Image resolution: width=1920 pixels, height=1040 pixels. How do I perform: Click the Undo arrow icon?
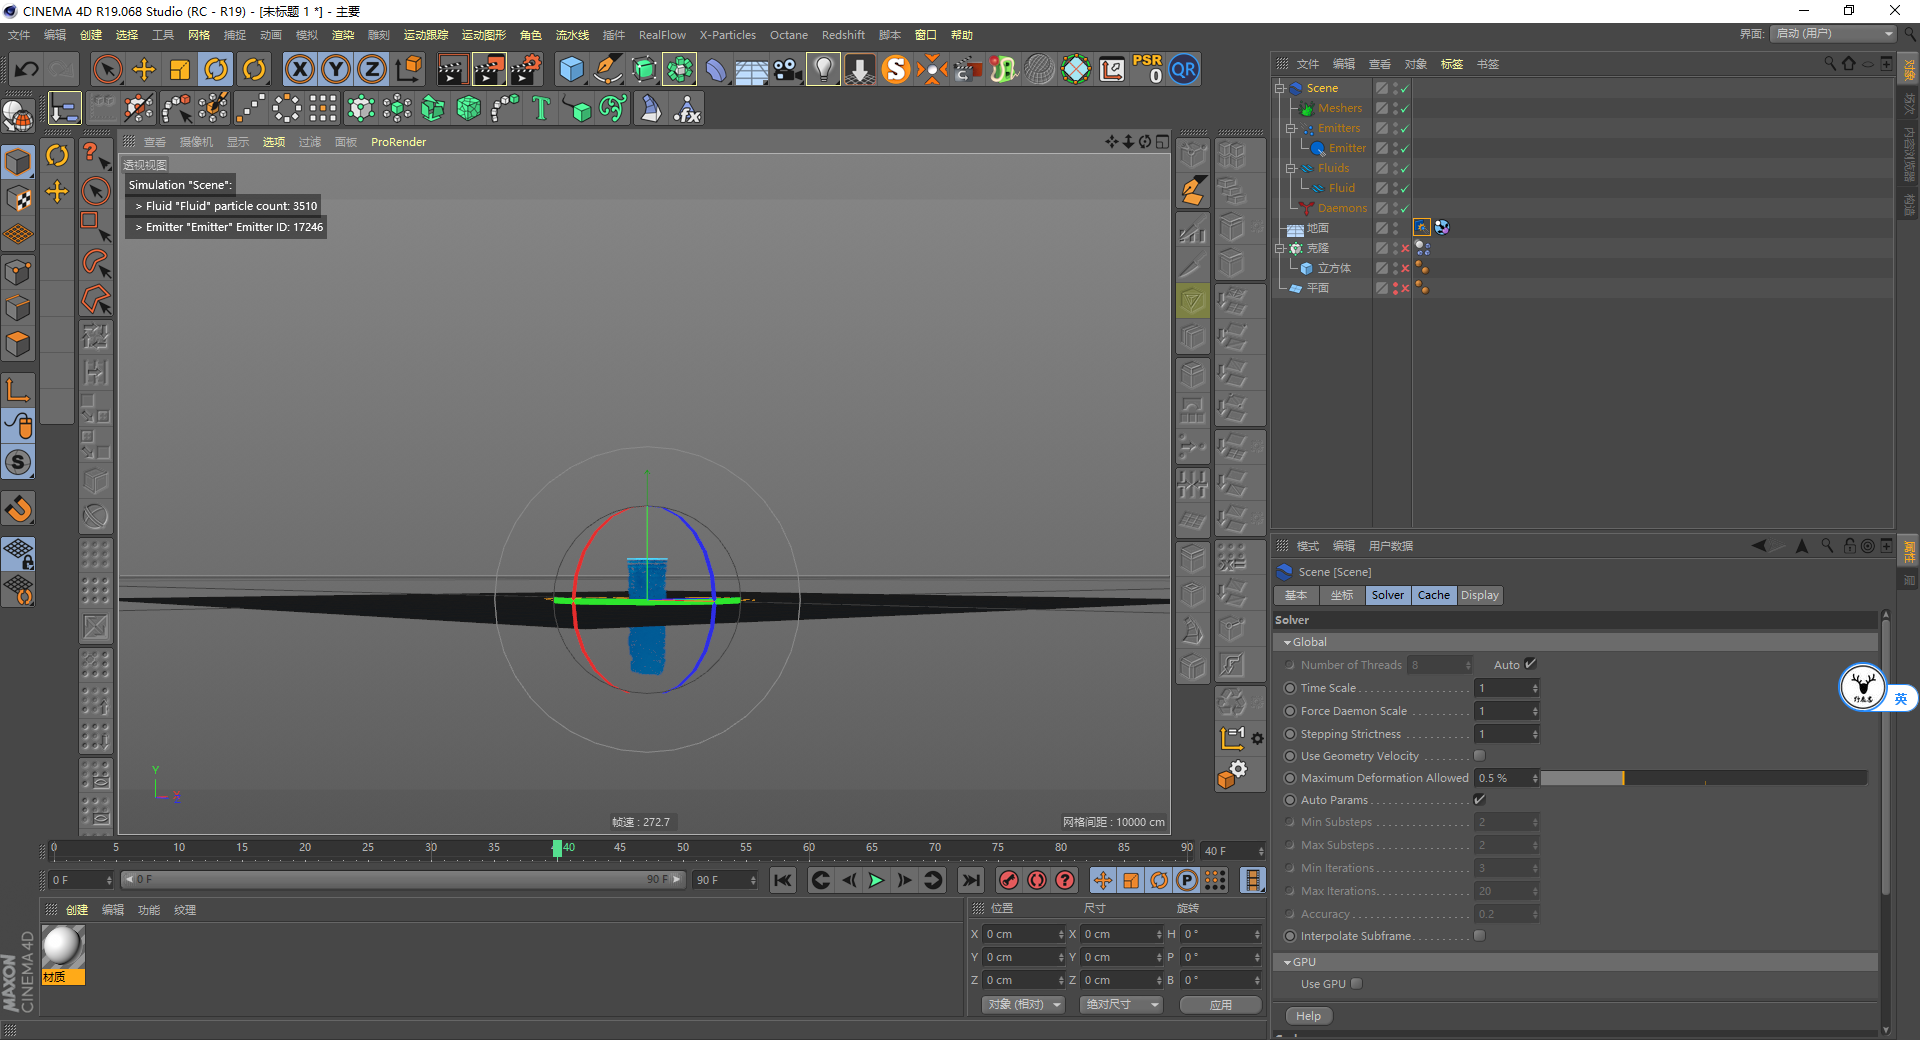tap(27, 69)
